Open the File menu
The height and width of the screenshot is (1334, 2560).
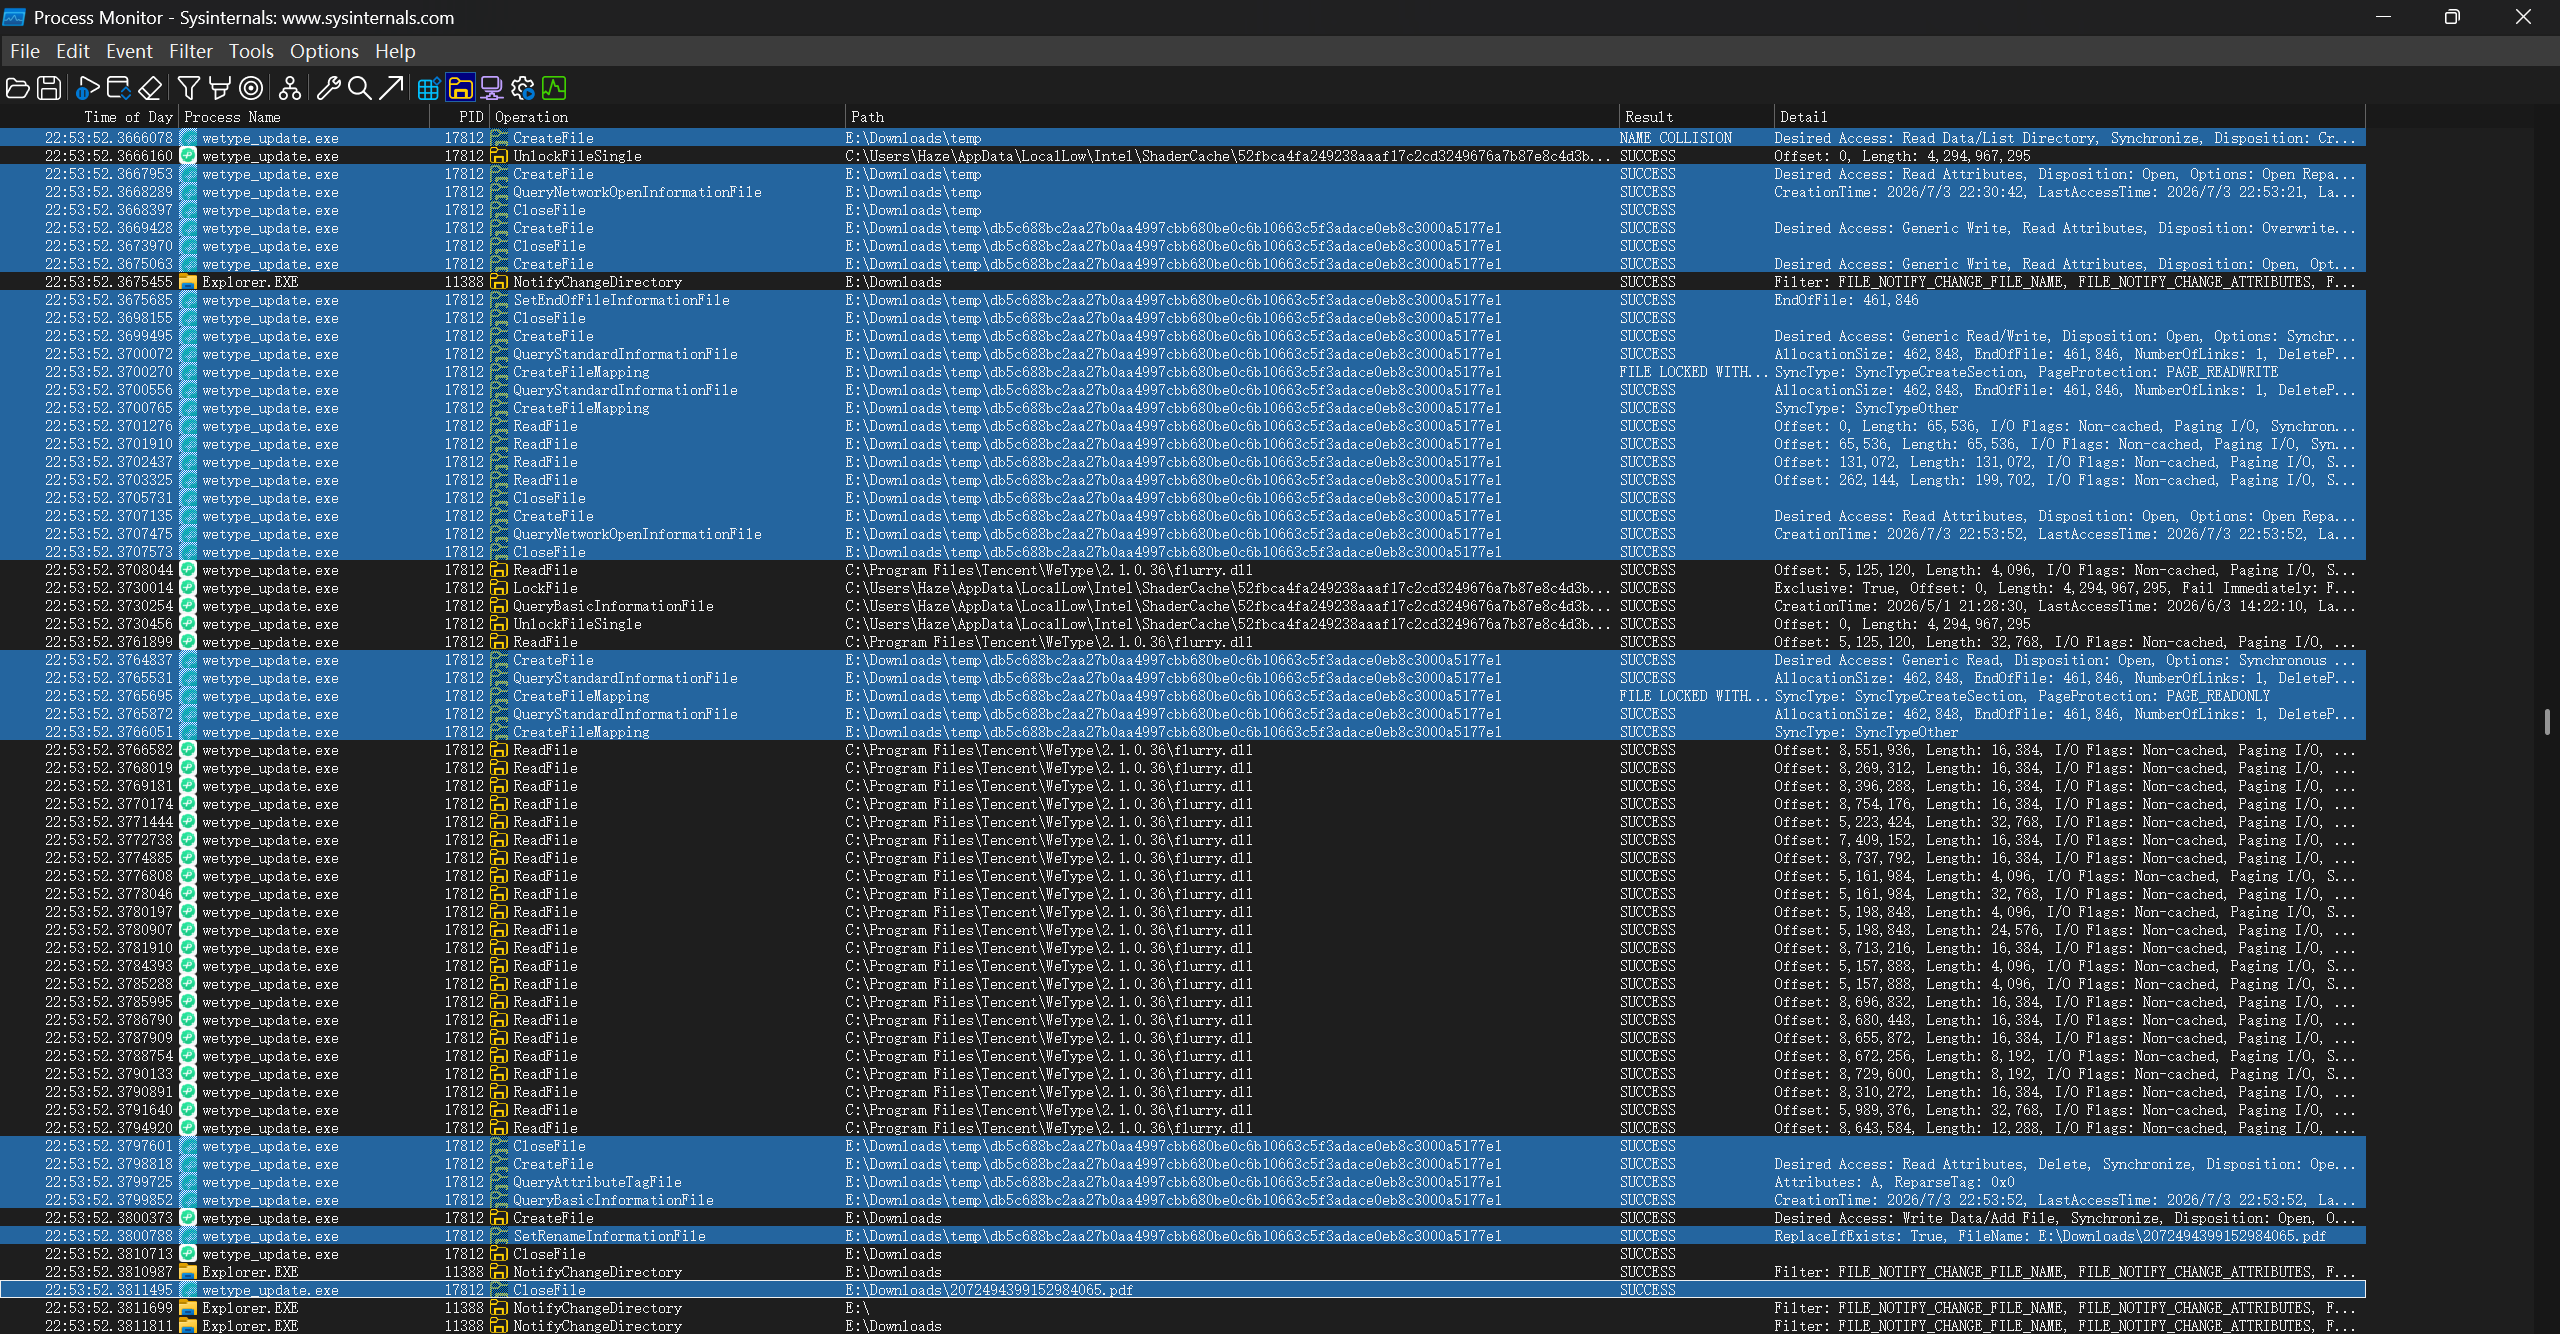point(25,51)
